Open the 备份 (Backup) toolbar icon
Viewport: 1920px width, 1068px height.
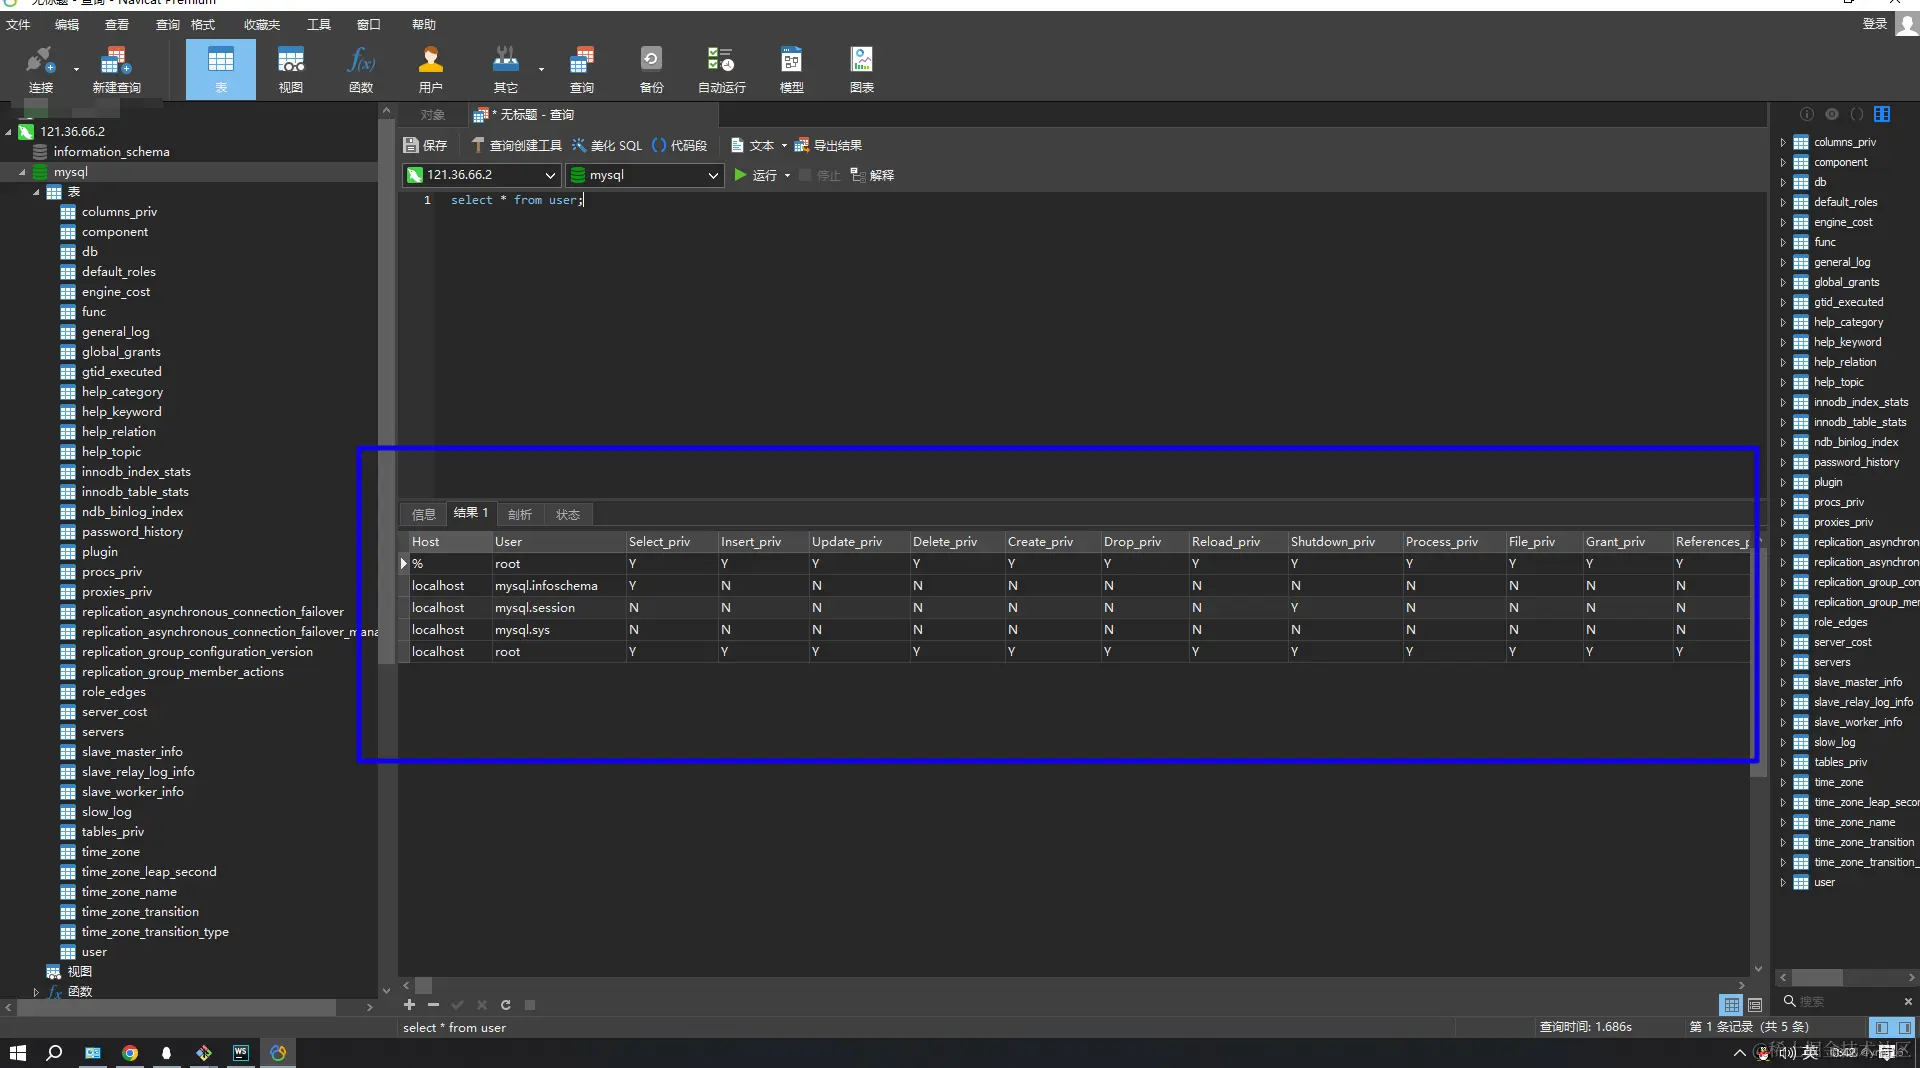tap(651, 70)
